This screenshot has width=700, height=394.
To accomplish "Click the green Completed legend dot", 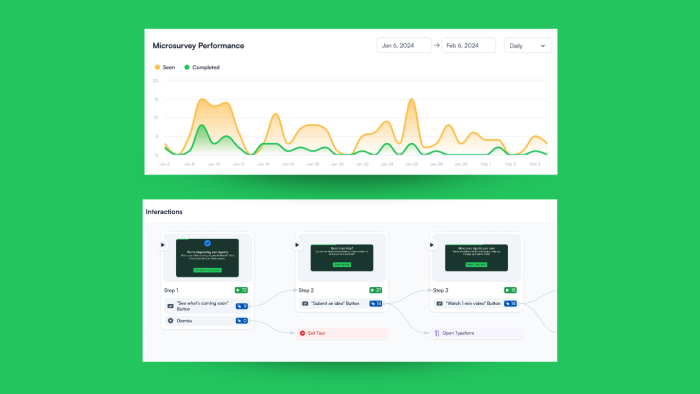I will tap(187, 67).
